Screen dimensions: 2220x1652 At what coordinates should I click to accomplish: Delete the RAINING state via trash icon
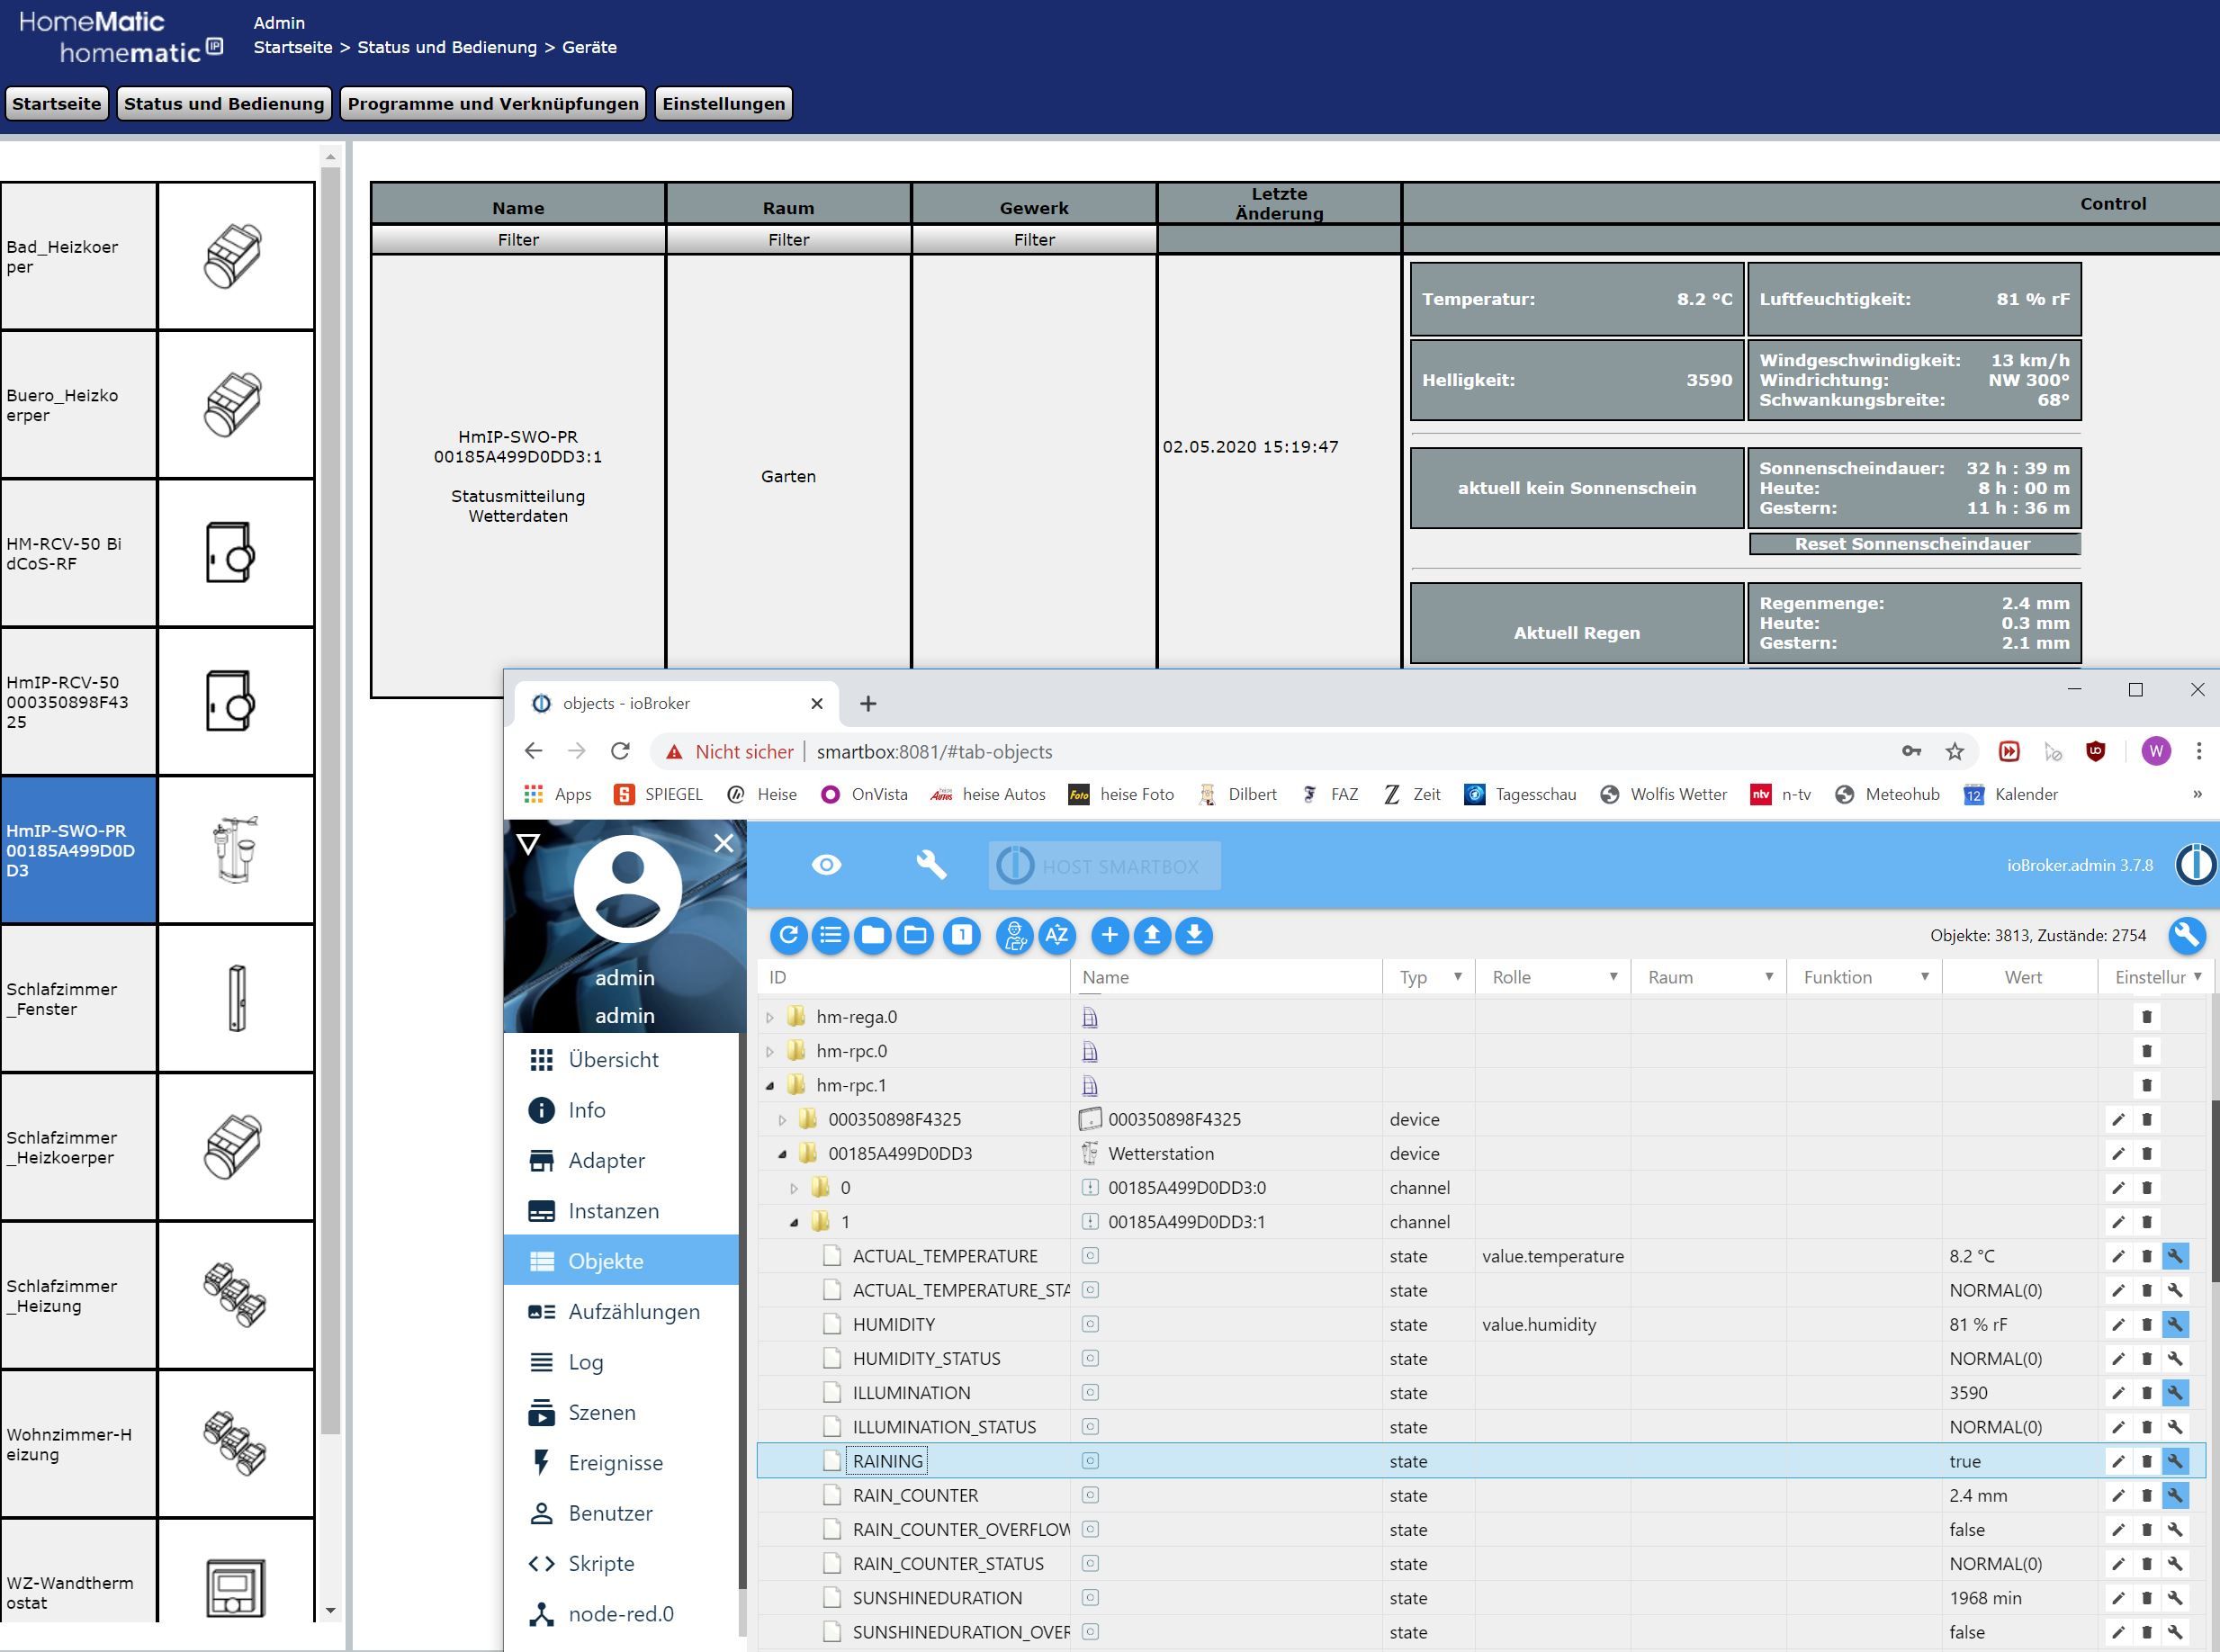2146,1461
